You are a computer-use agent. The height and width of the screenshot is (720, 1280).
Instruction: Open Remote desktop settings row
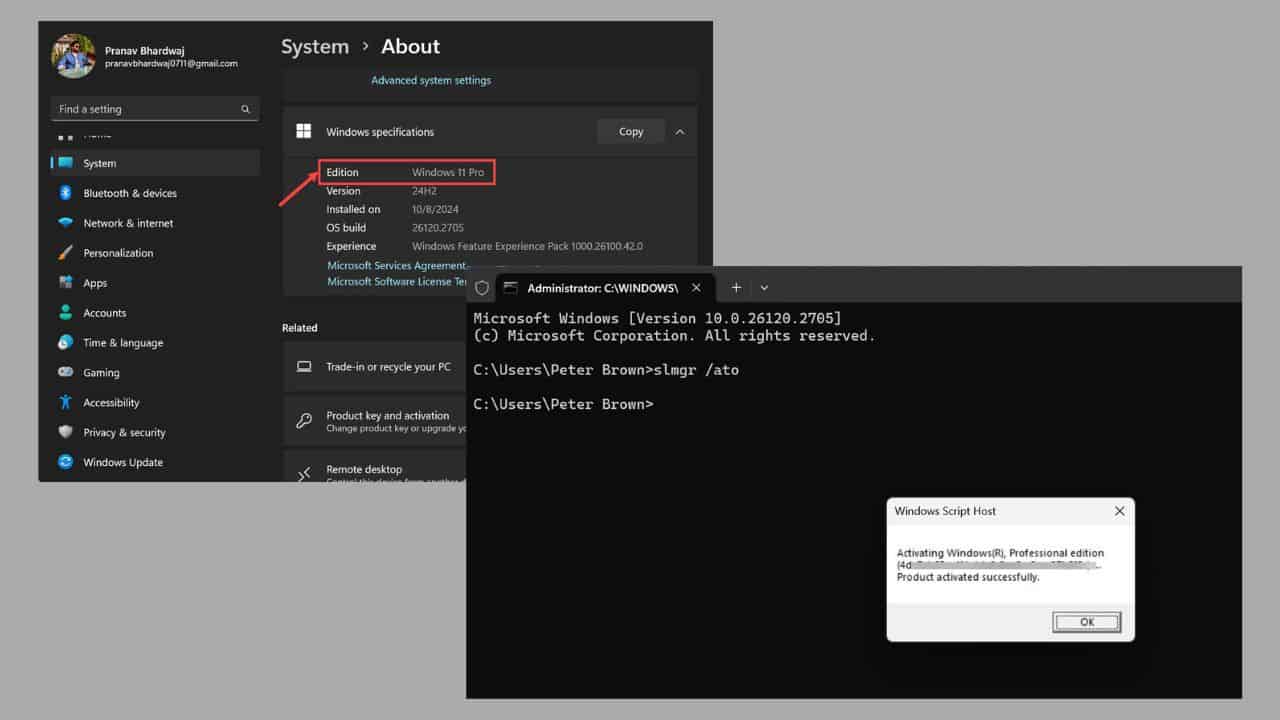(x=375, y=468)
